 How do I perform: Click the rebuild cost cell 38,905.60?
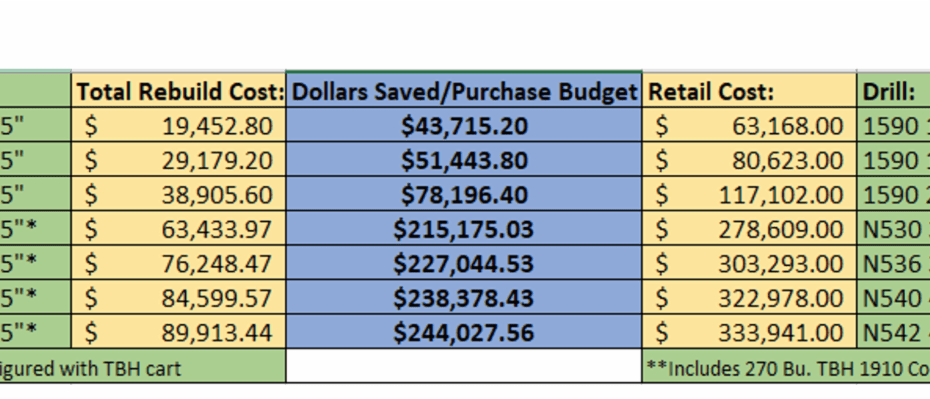pos(179,194)
